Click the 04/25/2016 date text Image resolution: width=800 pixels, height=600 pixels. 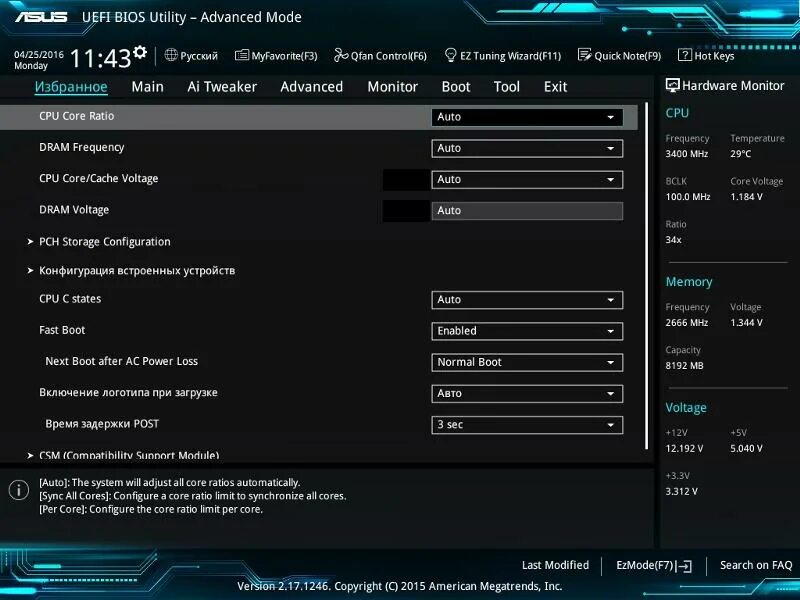pos(39,54)
